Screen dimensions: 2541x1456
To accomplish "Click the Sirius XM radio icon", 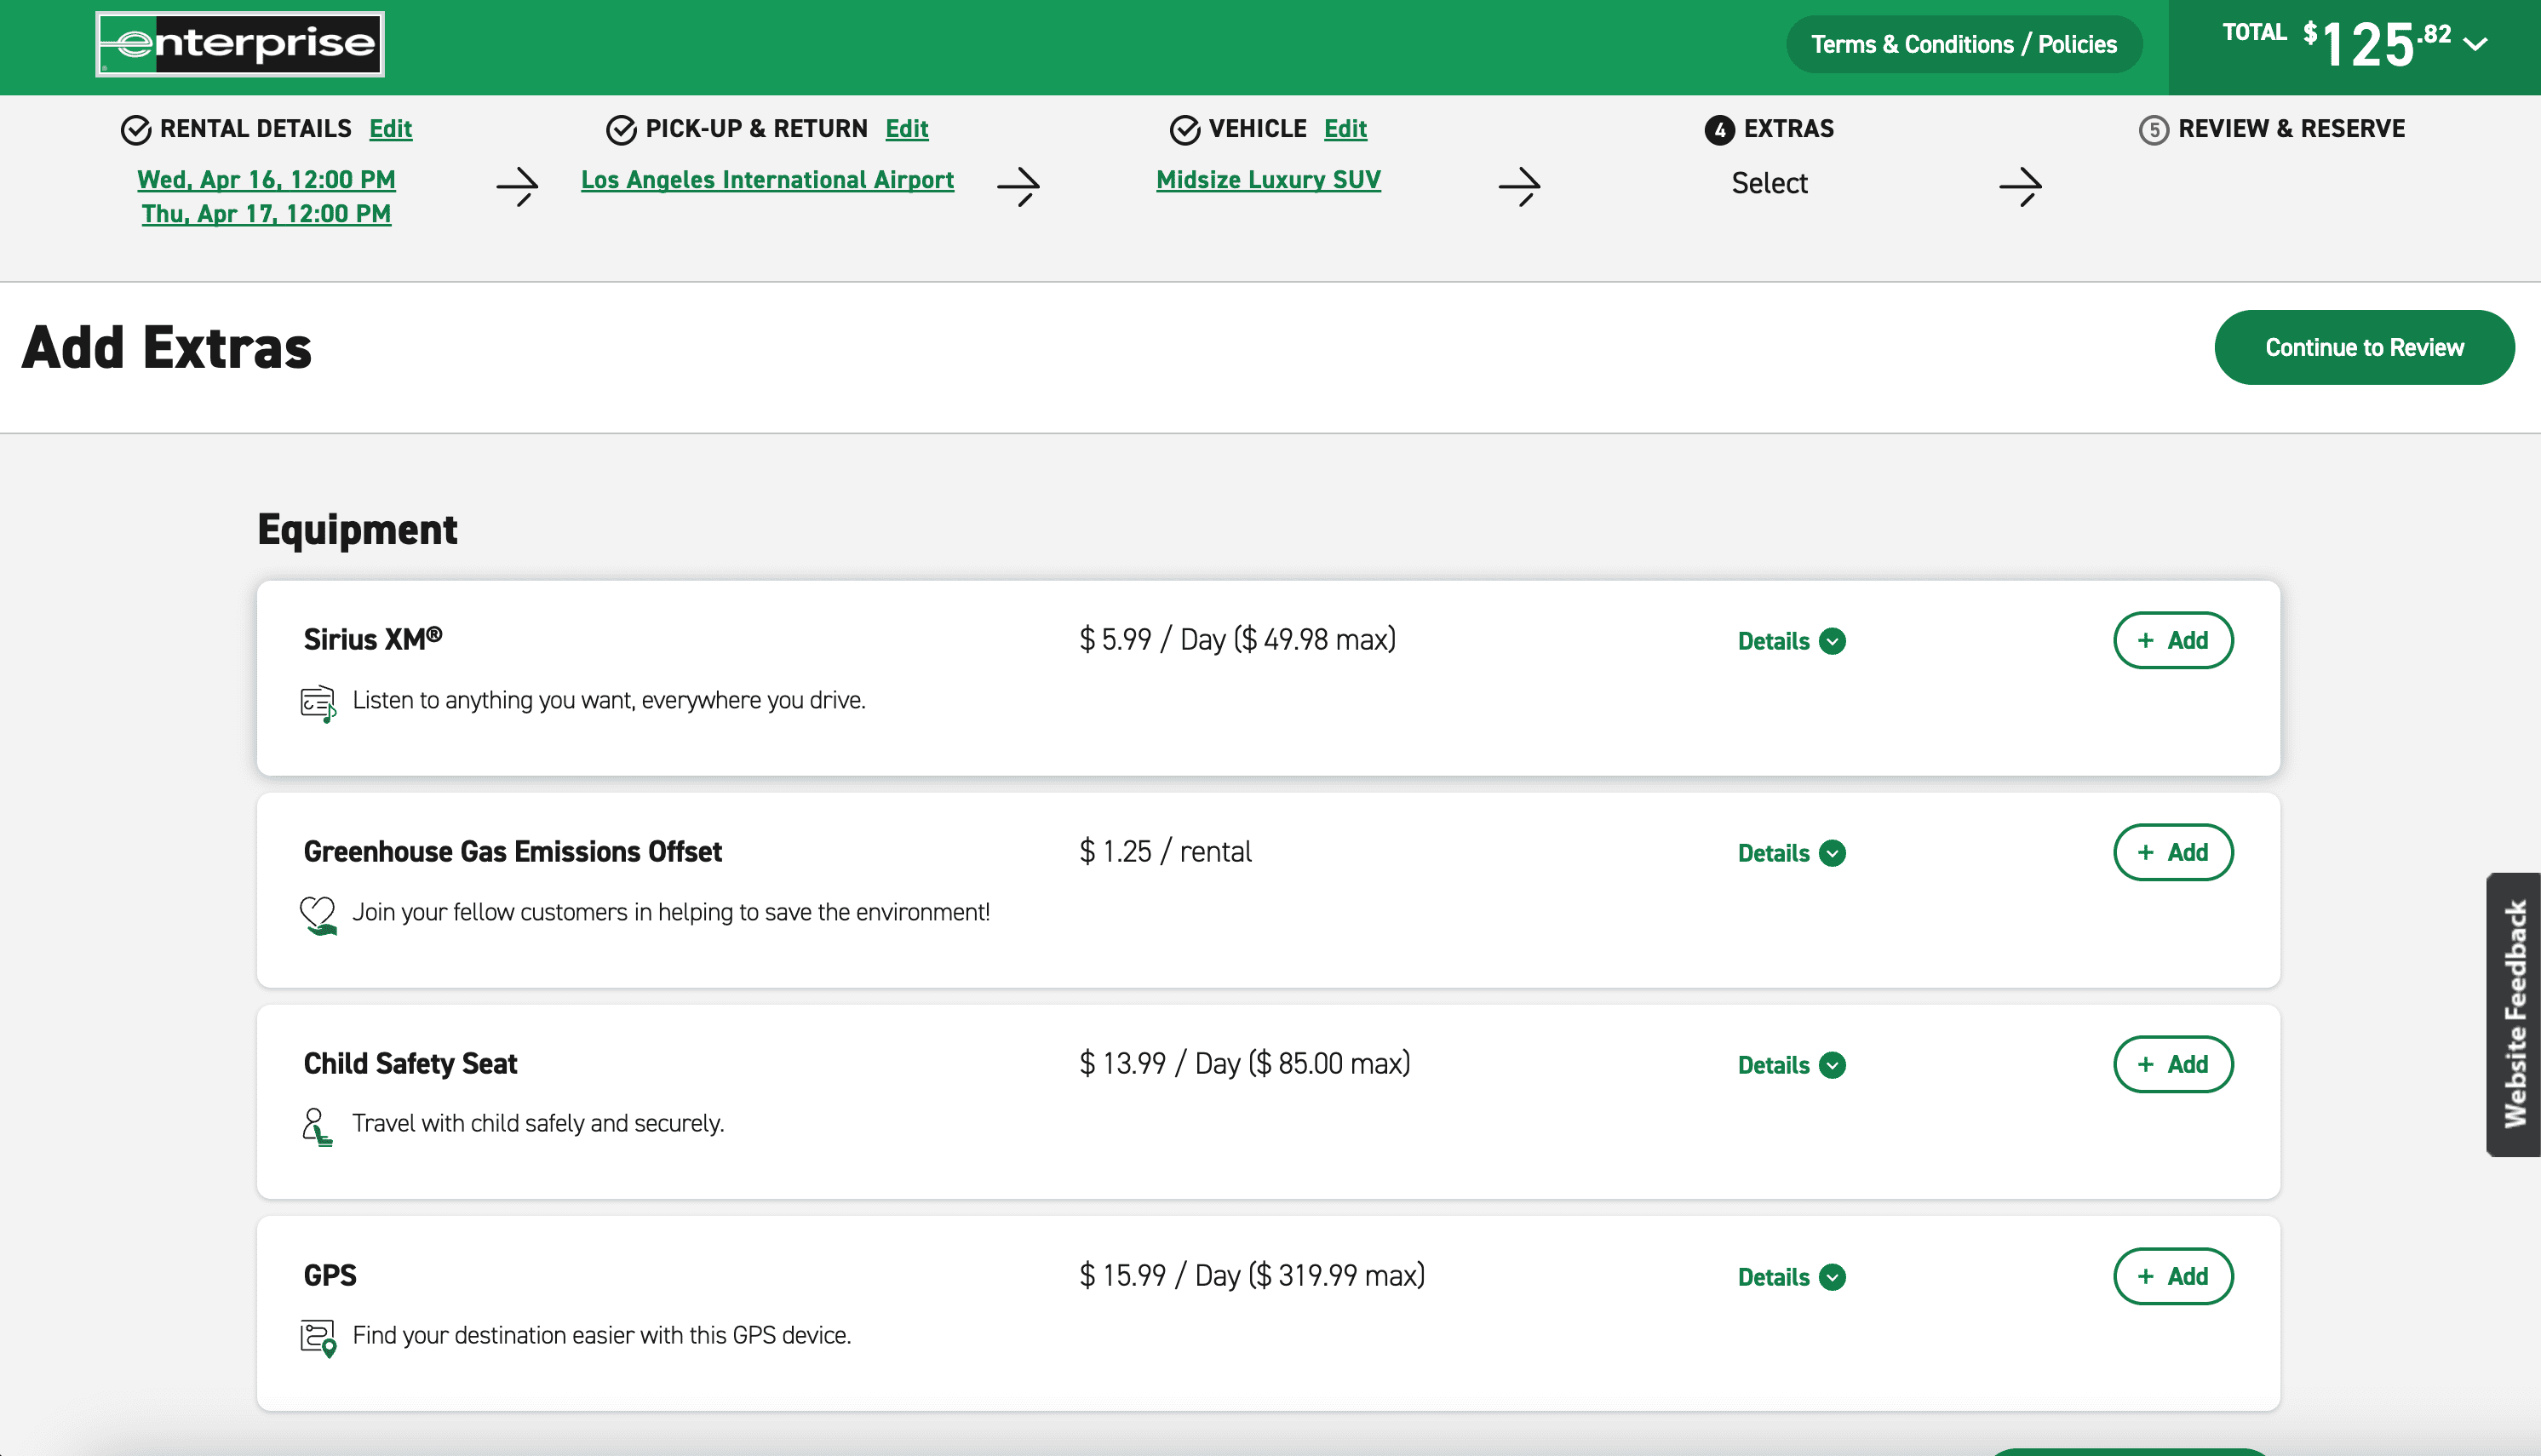I will click(318, 703).
